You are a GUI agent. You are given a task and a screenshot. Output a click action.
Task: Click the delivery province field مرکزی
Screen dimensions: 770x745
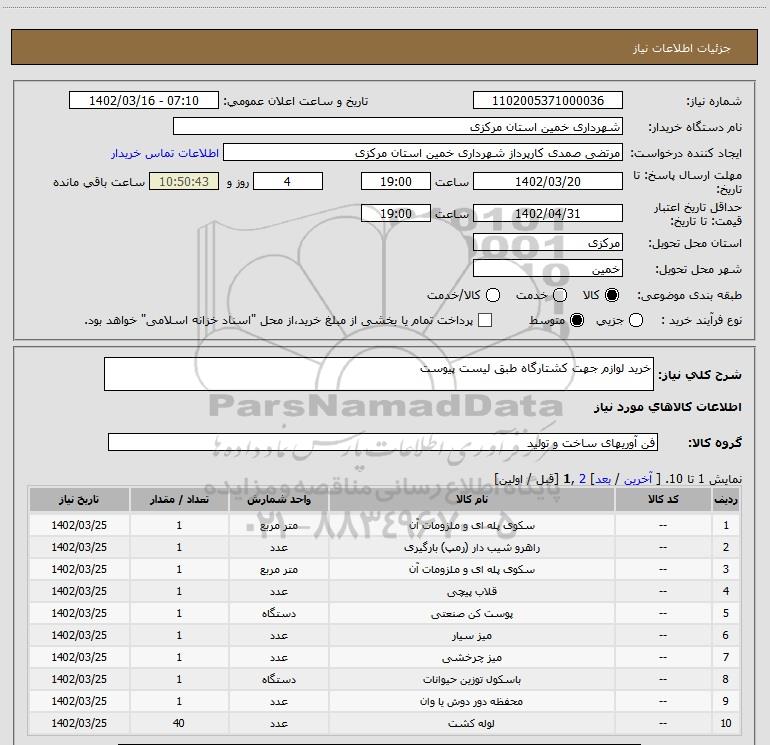[x=548, y=242]
